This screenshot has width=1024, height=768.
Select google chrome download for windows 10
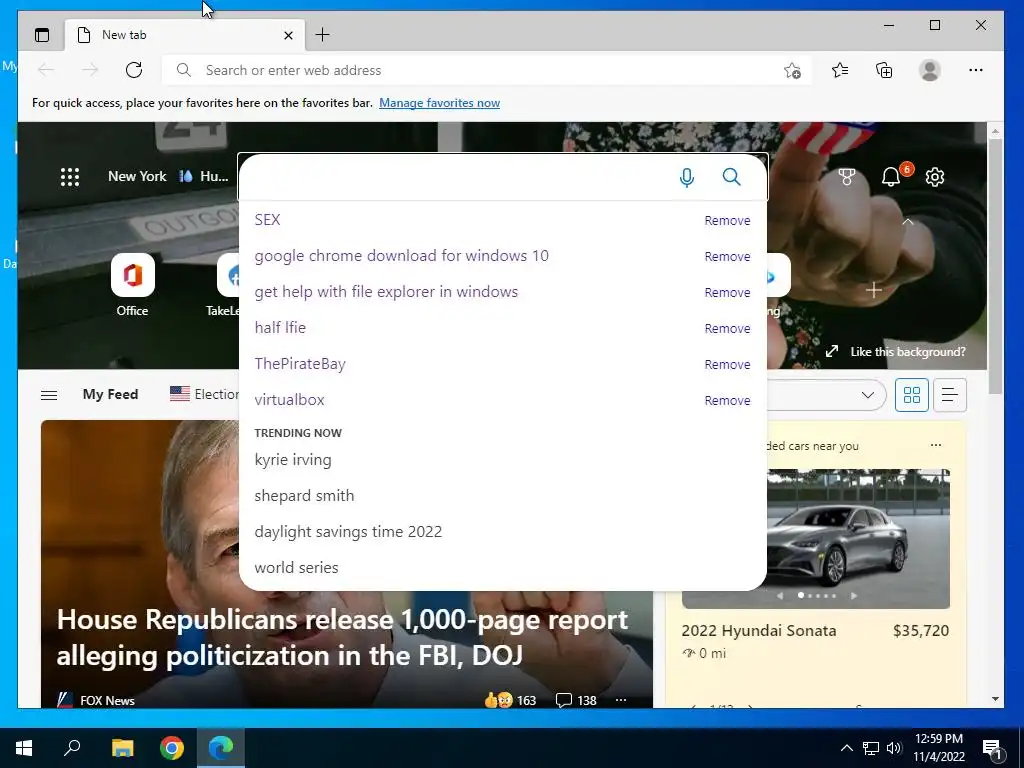[402, 256]
